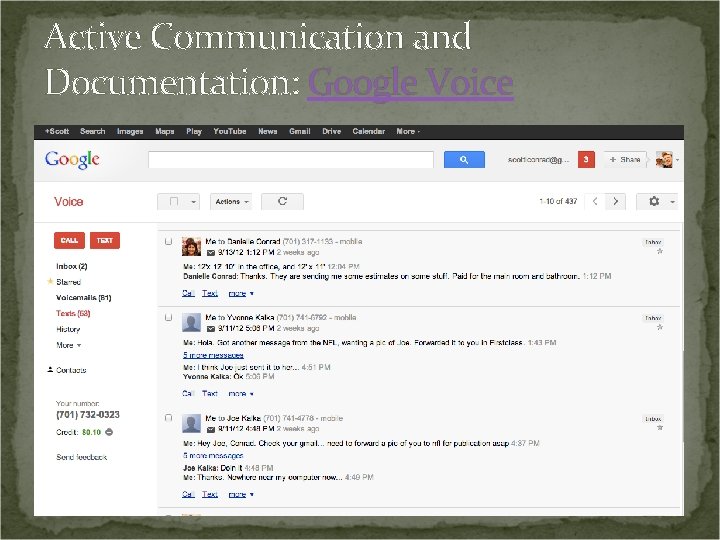
Task: Click Danielle Conrad's contact photo
Action: tap(191, 247)
